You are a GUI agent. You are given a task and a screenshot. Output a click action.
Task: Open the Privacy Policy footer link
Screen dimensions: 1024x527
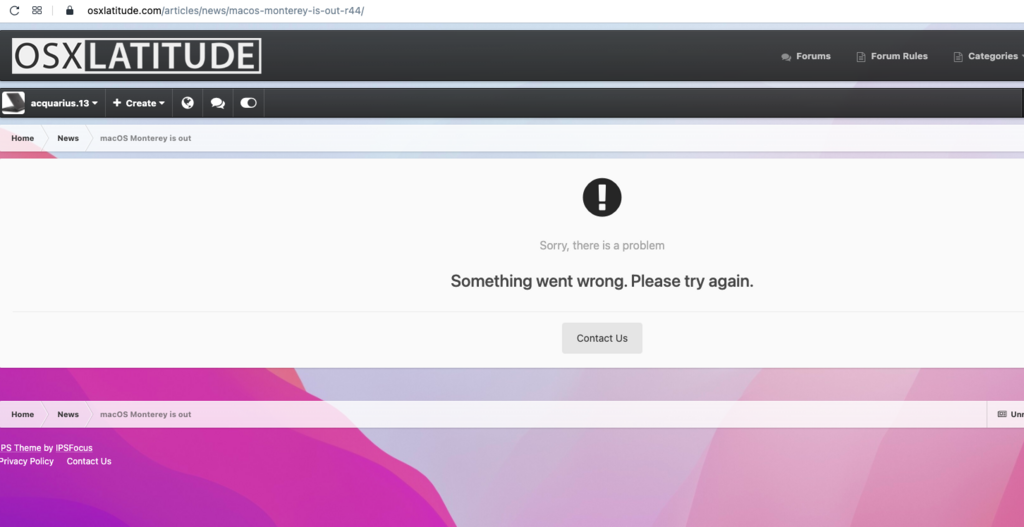pyautogui.click(x=26, y=461)
